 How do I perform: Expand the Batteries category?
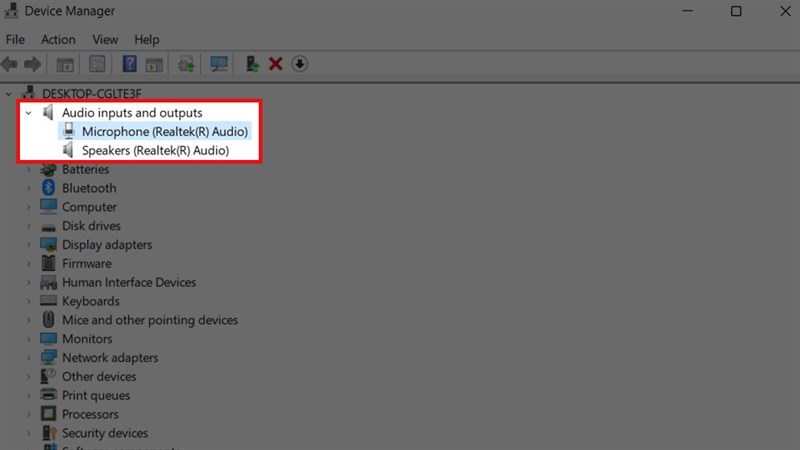pyautogui.click(x=29, y=169)
